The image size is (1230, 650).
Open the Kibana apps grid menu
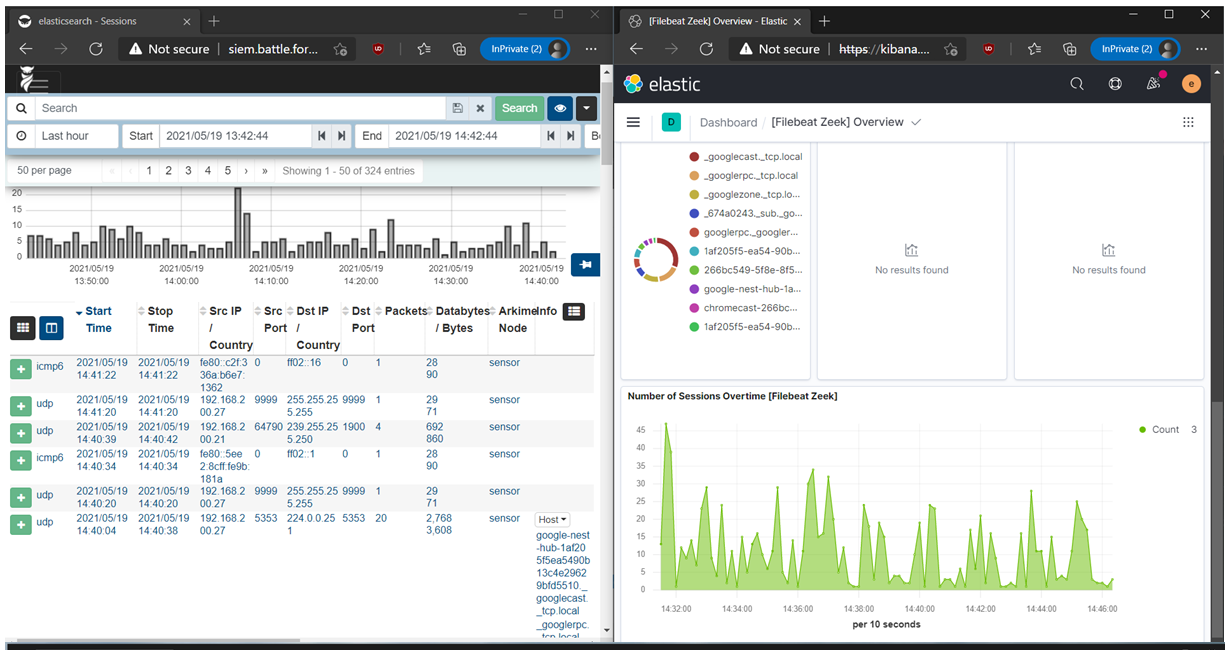[1188, 122]
